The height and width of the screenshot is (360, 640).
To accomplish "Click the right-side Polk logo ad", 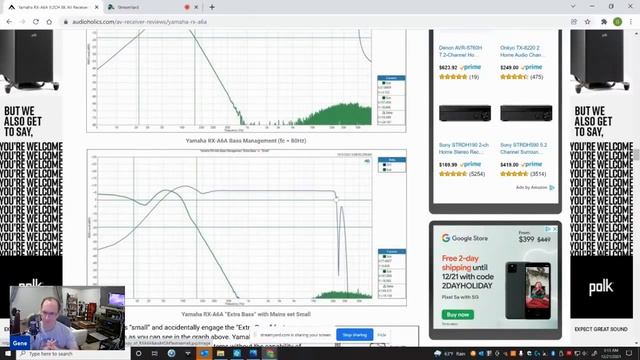I will pos(601,287).
